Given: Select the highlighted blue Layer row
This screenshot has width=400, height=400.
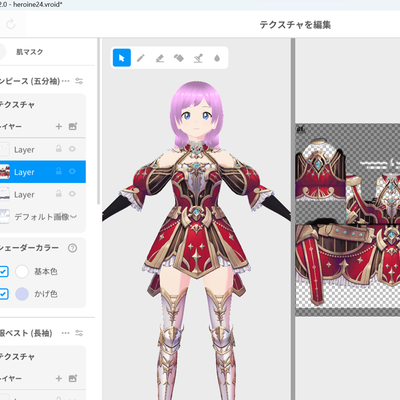Looking at the screenshot, I should 43,172.
